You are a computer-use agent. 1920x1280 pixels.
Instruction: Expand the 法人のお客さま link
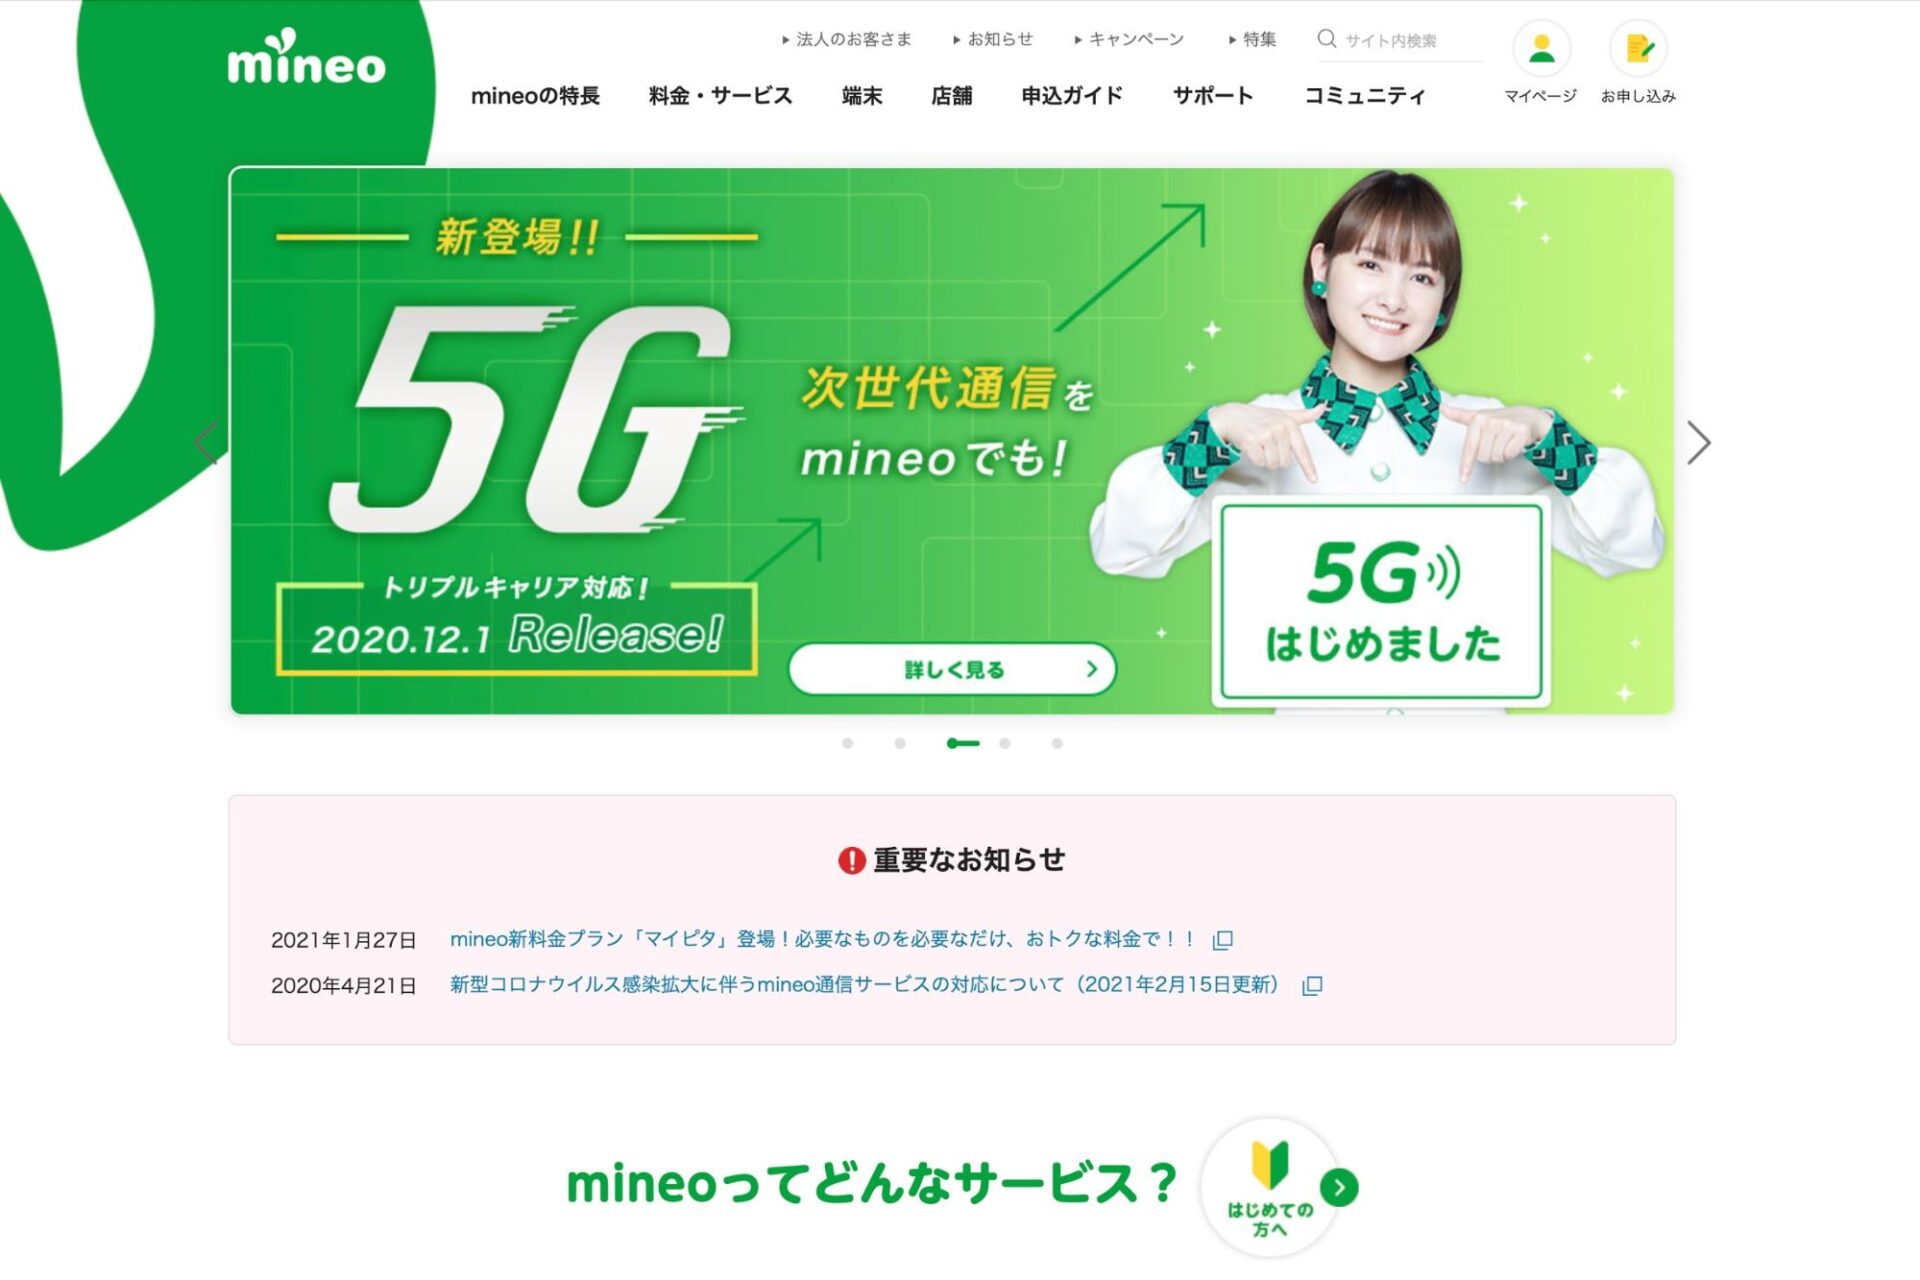pyautogui.click(x=846, y=39)
